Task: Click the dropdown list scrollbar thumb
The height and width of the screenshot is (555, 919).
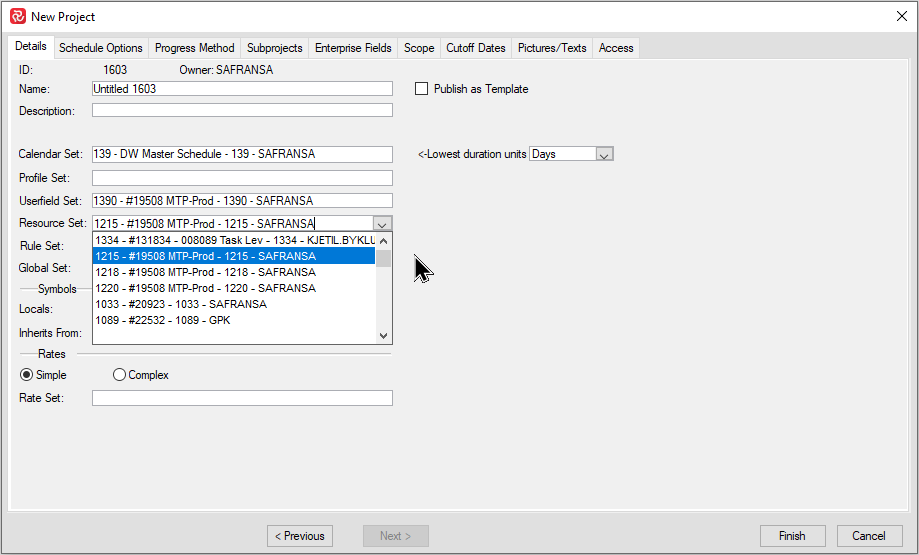Action: point(383,258)
